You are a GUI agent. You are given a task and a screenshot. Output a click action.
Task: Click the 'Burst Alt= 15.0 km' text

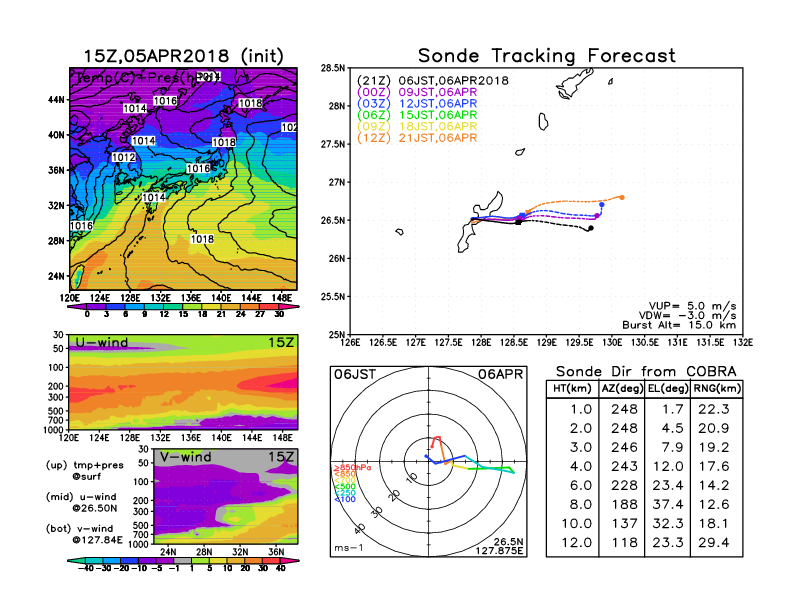679,325
